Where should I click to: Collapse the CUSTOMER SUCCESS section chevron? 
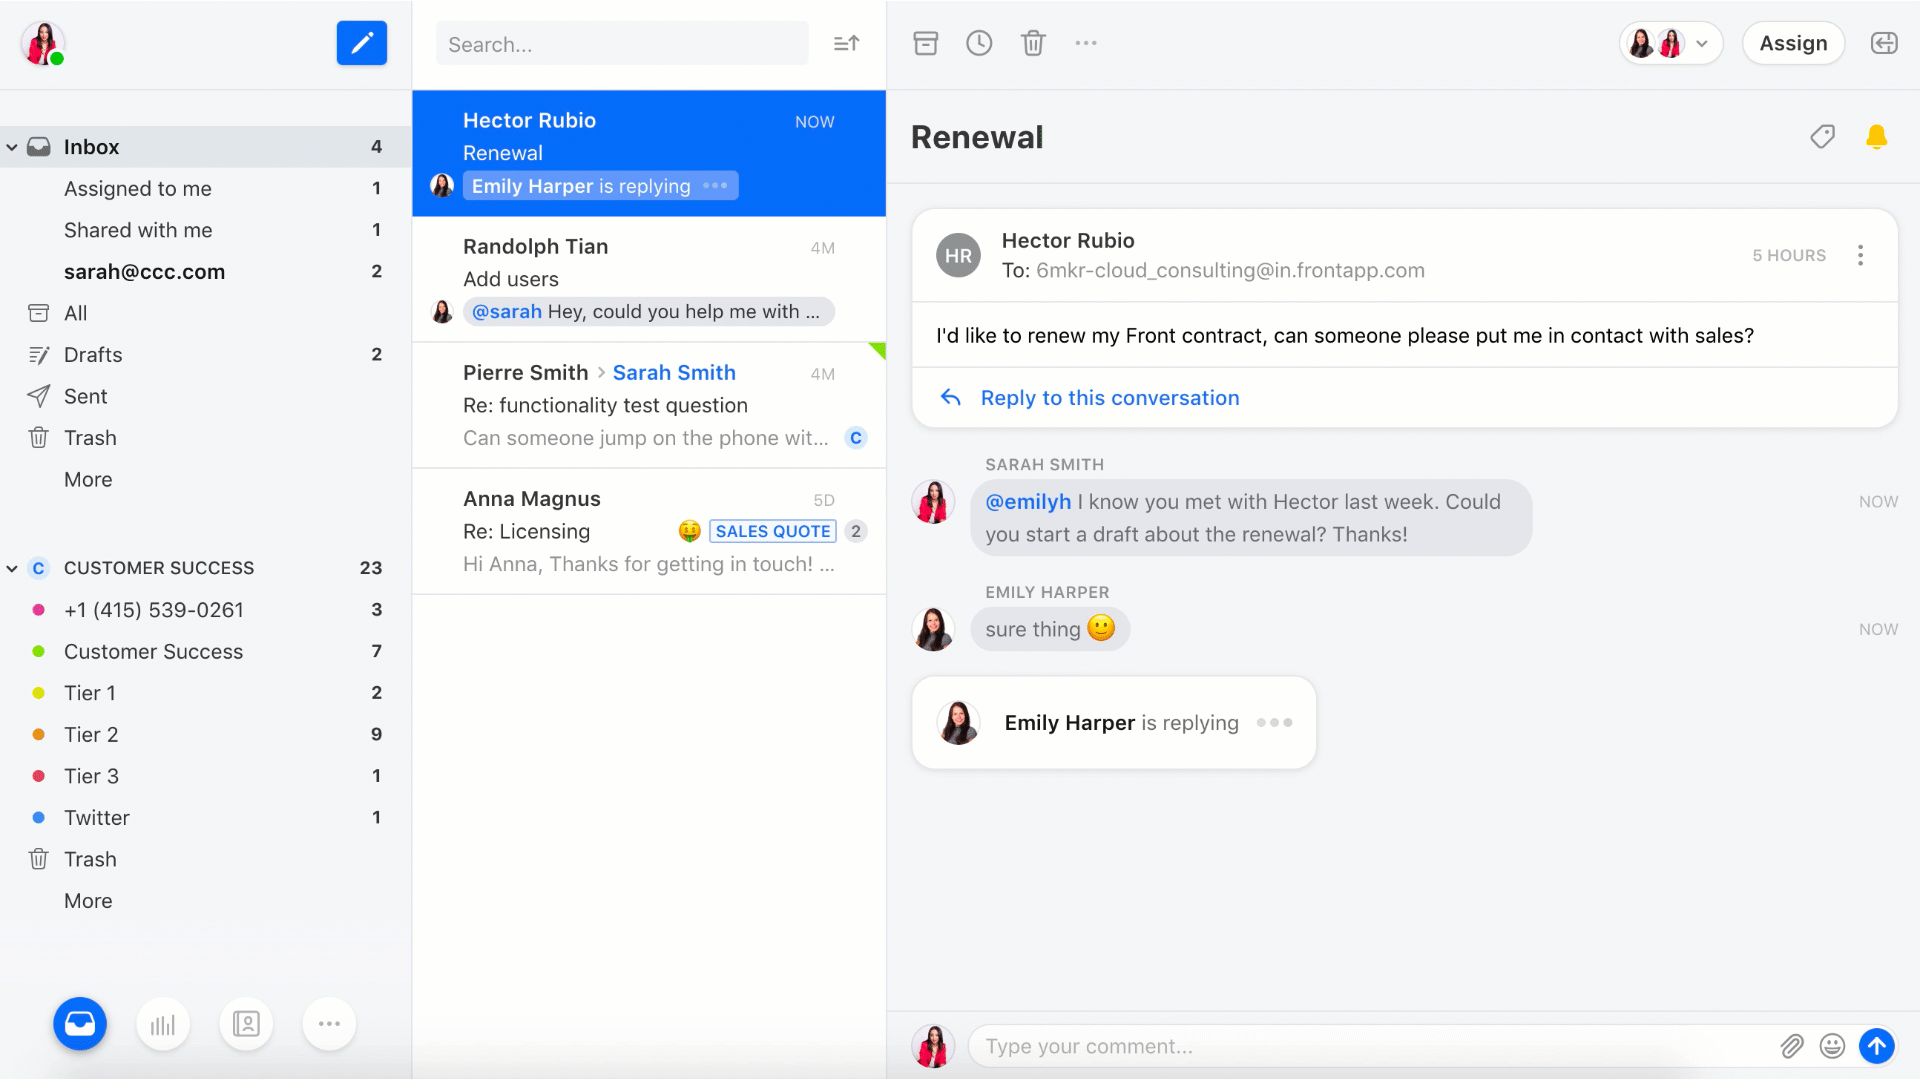coord(12,568)
